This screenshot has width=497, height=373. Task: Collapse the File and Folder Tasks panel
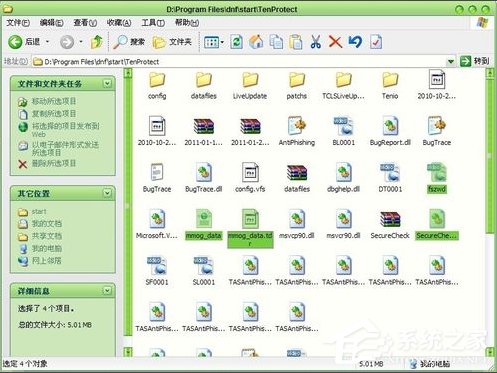click(107, 83)
